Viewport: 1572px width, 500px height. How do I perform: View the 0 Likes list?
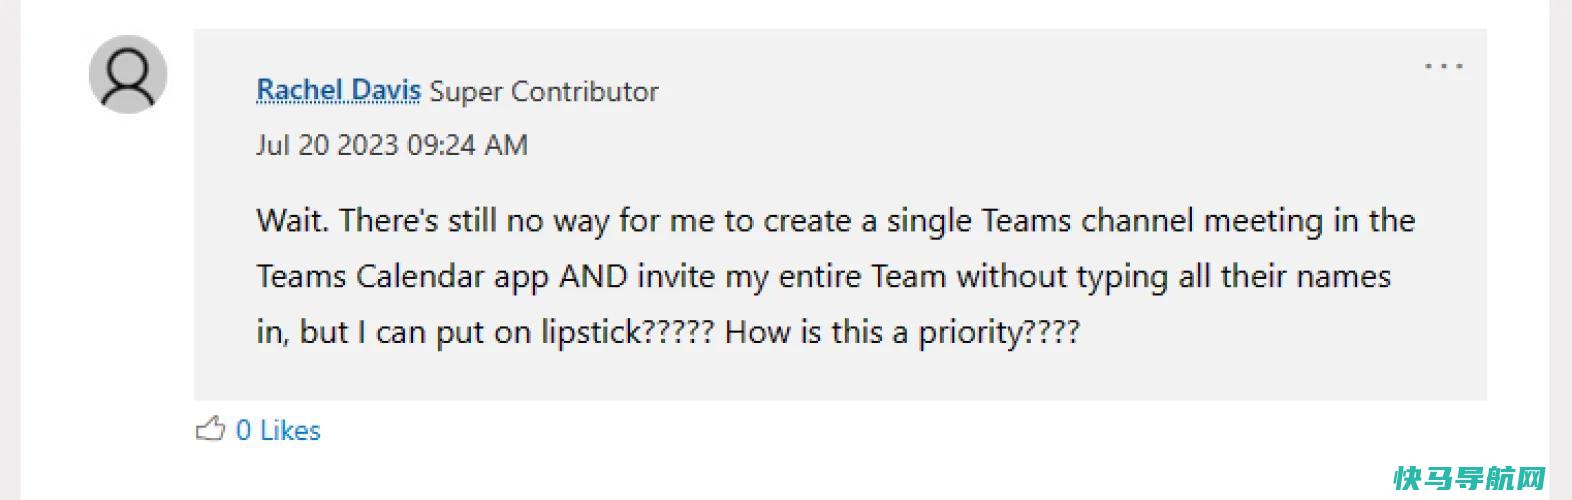point(278,430)
